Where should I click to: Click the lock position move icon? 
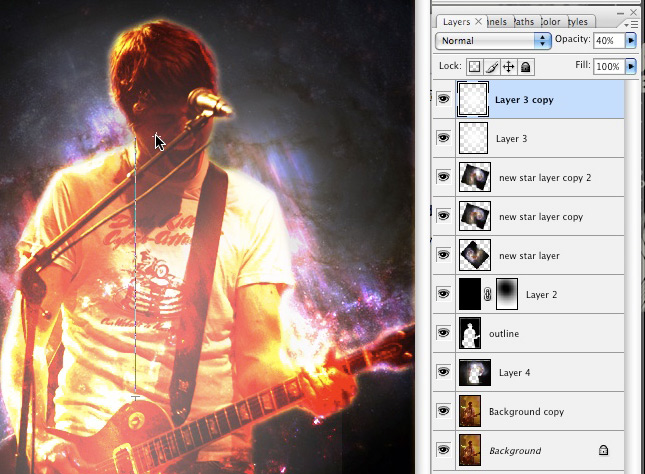508,67
